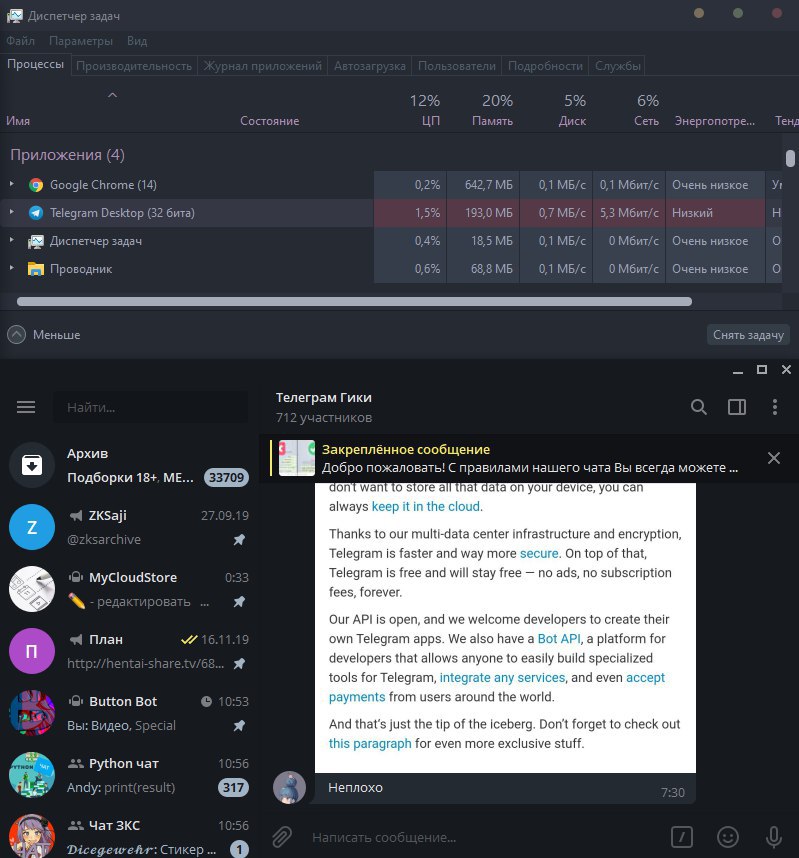799x858 pixels.
Task: Expand Диспетчер задач process group
Action: [11, 240]
